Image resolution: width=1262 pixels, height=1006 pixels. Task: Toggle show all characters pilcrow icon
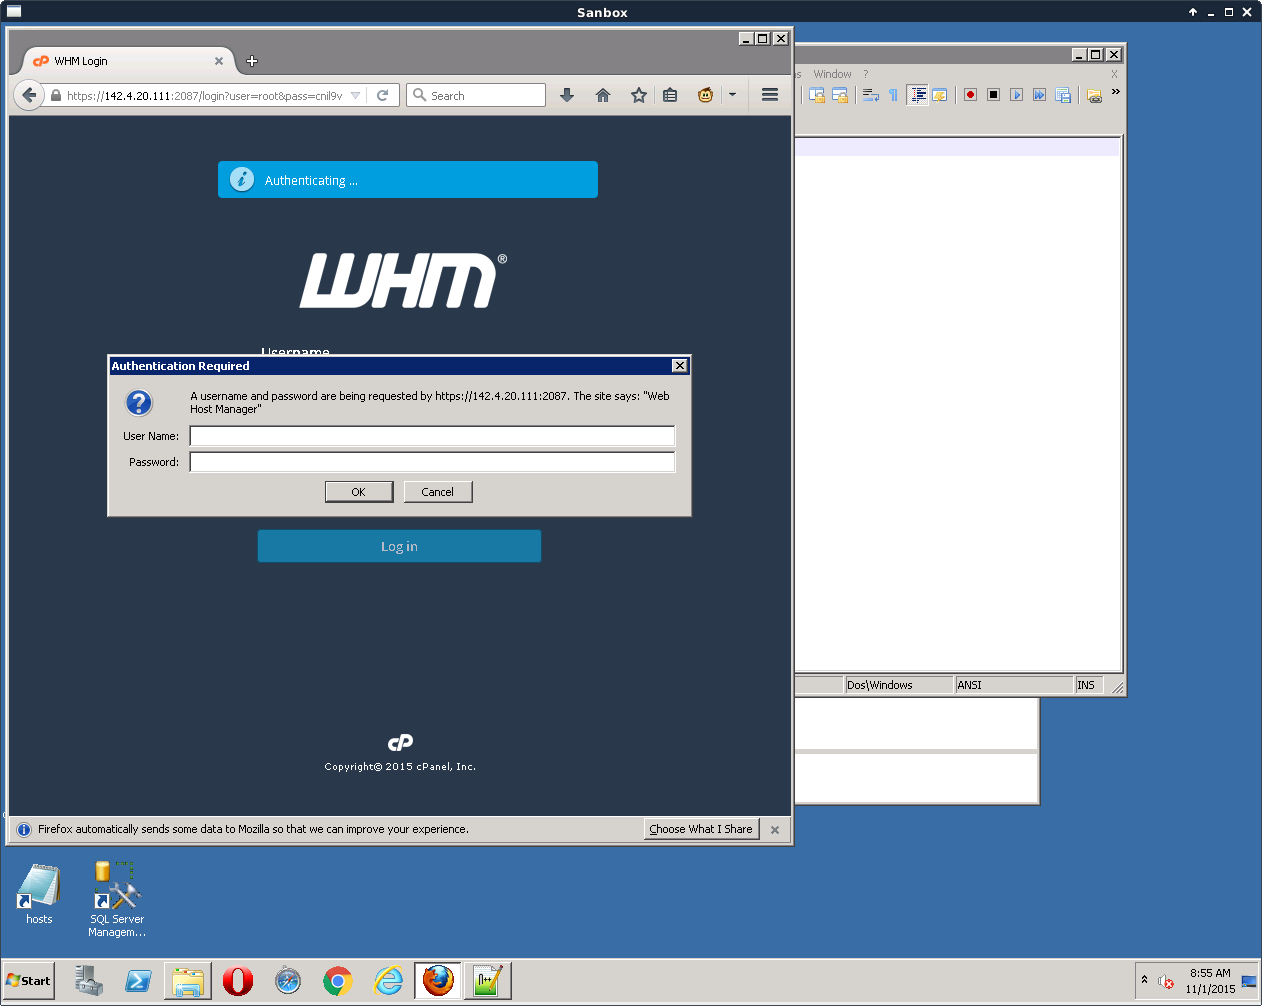[894, 95]
